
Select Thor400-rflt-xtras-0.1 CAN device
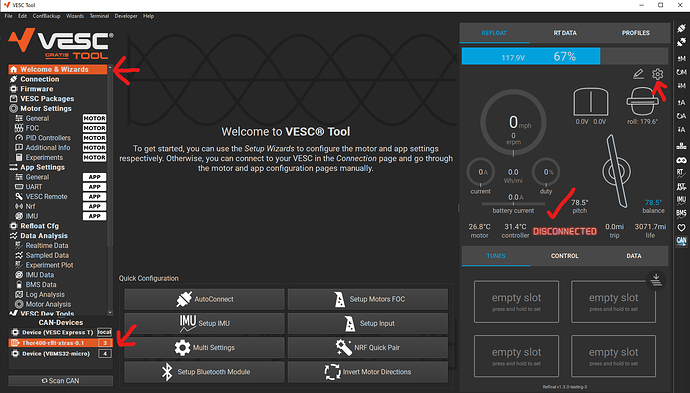click(61, 343)
